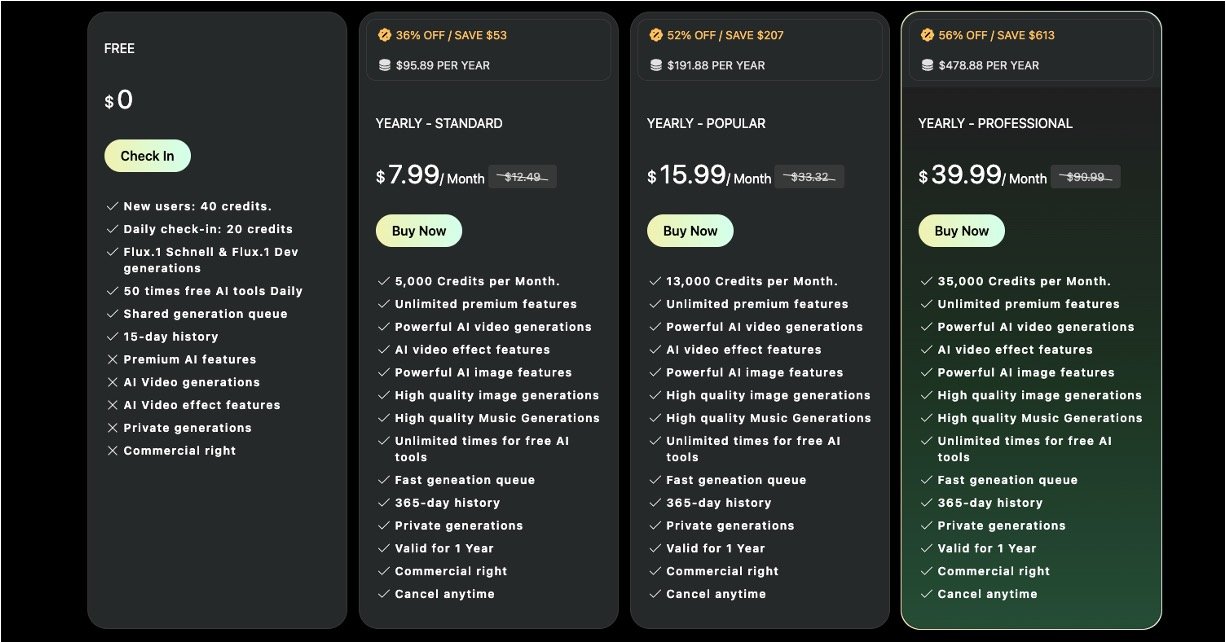Click the Check In button on Free plan
The height and width of the screenshot is (642, 1226).
(x=147, y=156)
